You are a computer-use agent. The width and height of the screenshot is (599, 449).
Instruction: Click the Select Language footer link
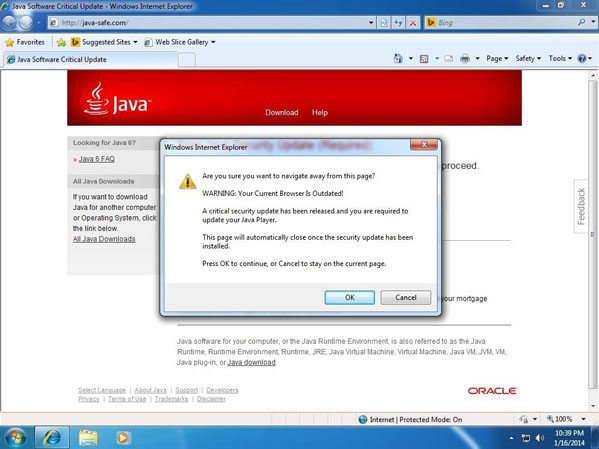pos(102,390)
